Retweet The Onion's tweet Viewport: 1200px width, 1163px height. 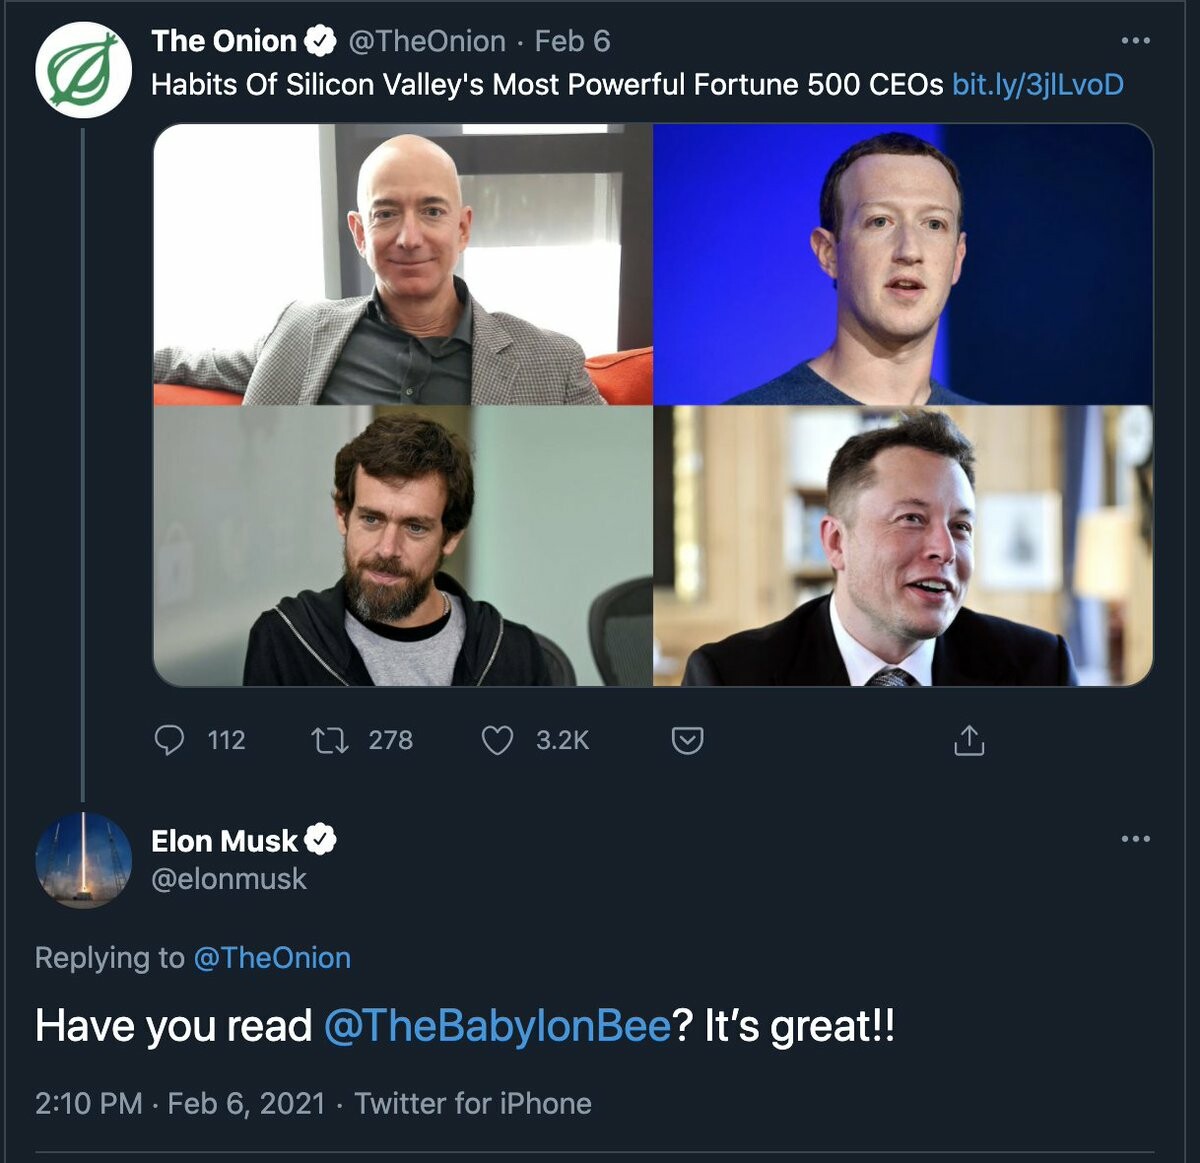(329, 740)
